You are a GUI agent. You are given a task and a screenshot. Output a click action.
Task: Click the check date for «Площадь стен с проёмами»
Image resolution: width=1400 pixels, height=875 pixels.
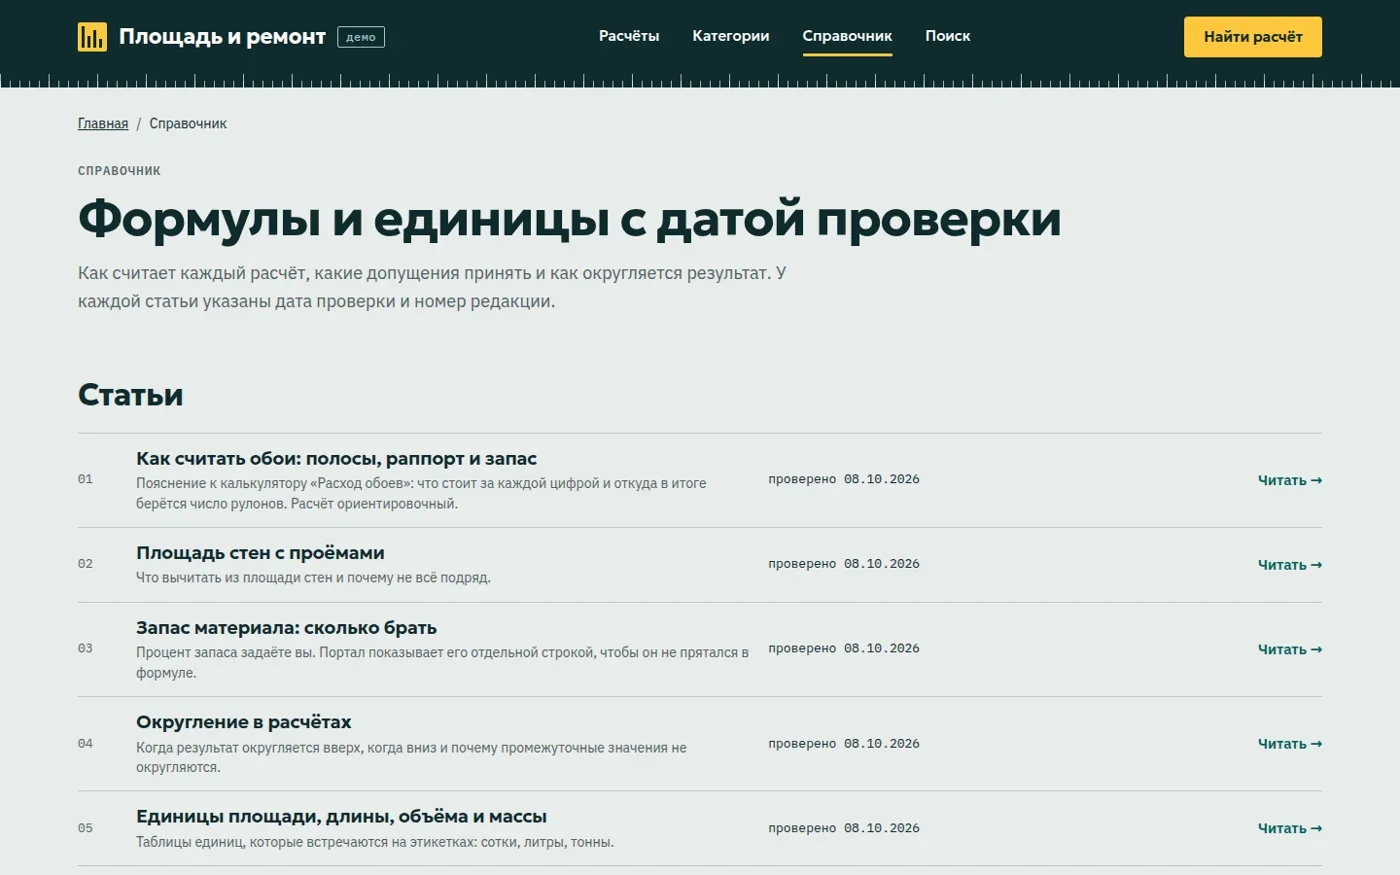pyautogui.click(x=844, y=565)
